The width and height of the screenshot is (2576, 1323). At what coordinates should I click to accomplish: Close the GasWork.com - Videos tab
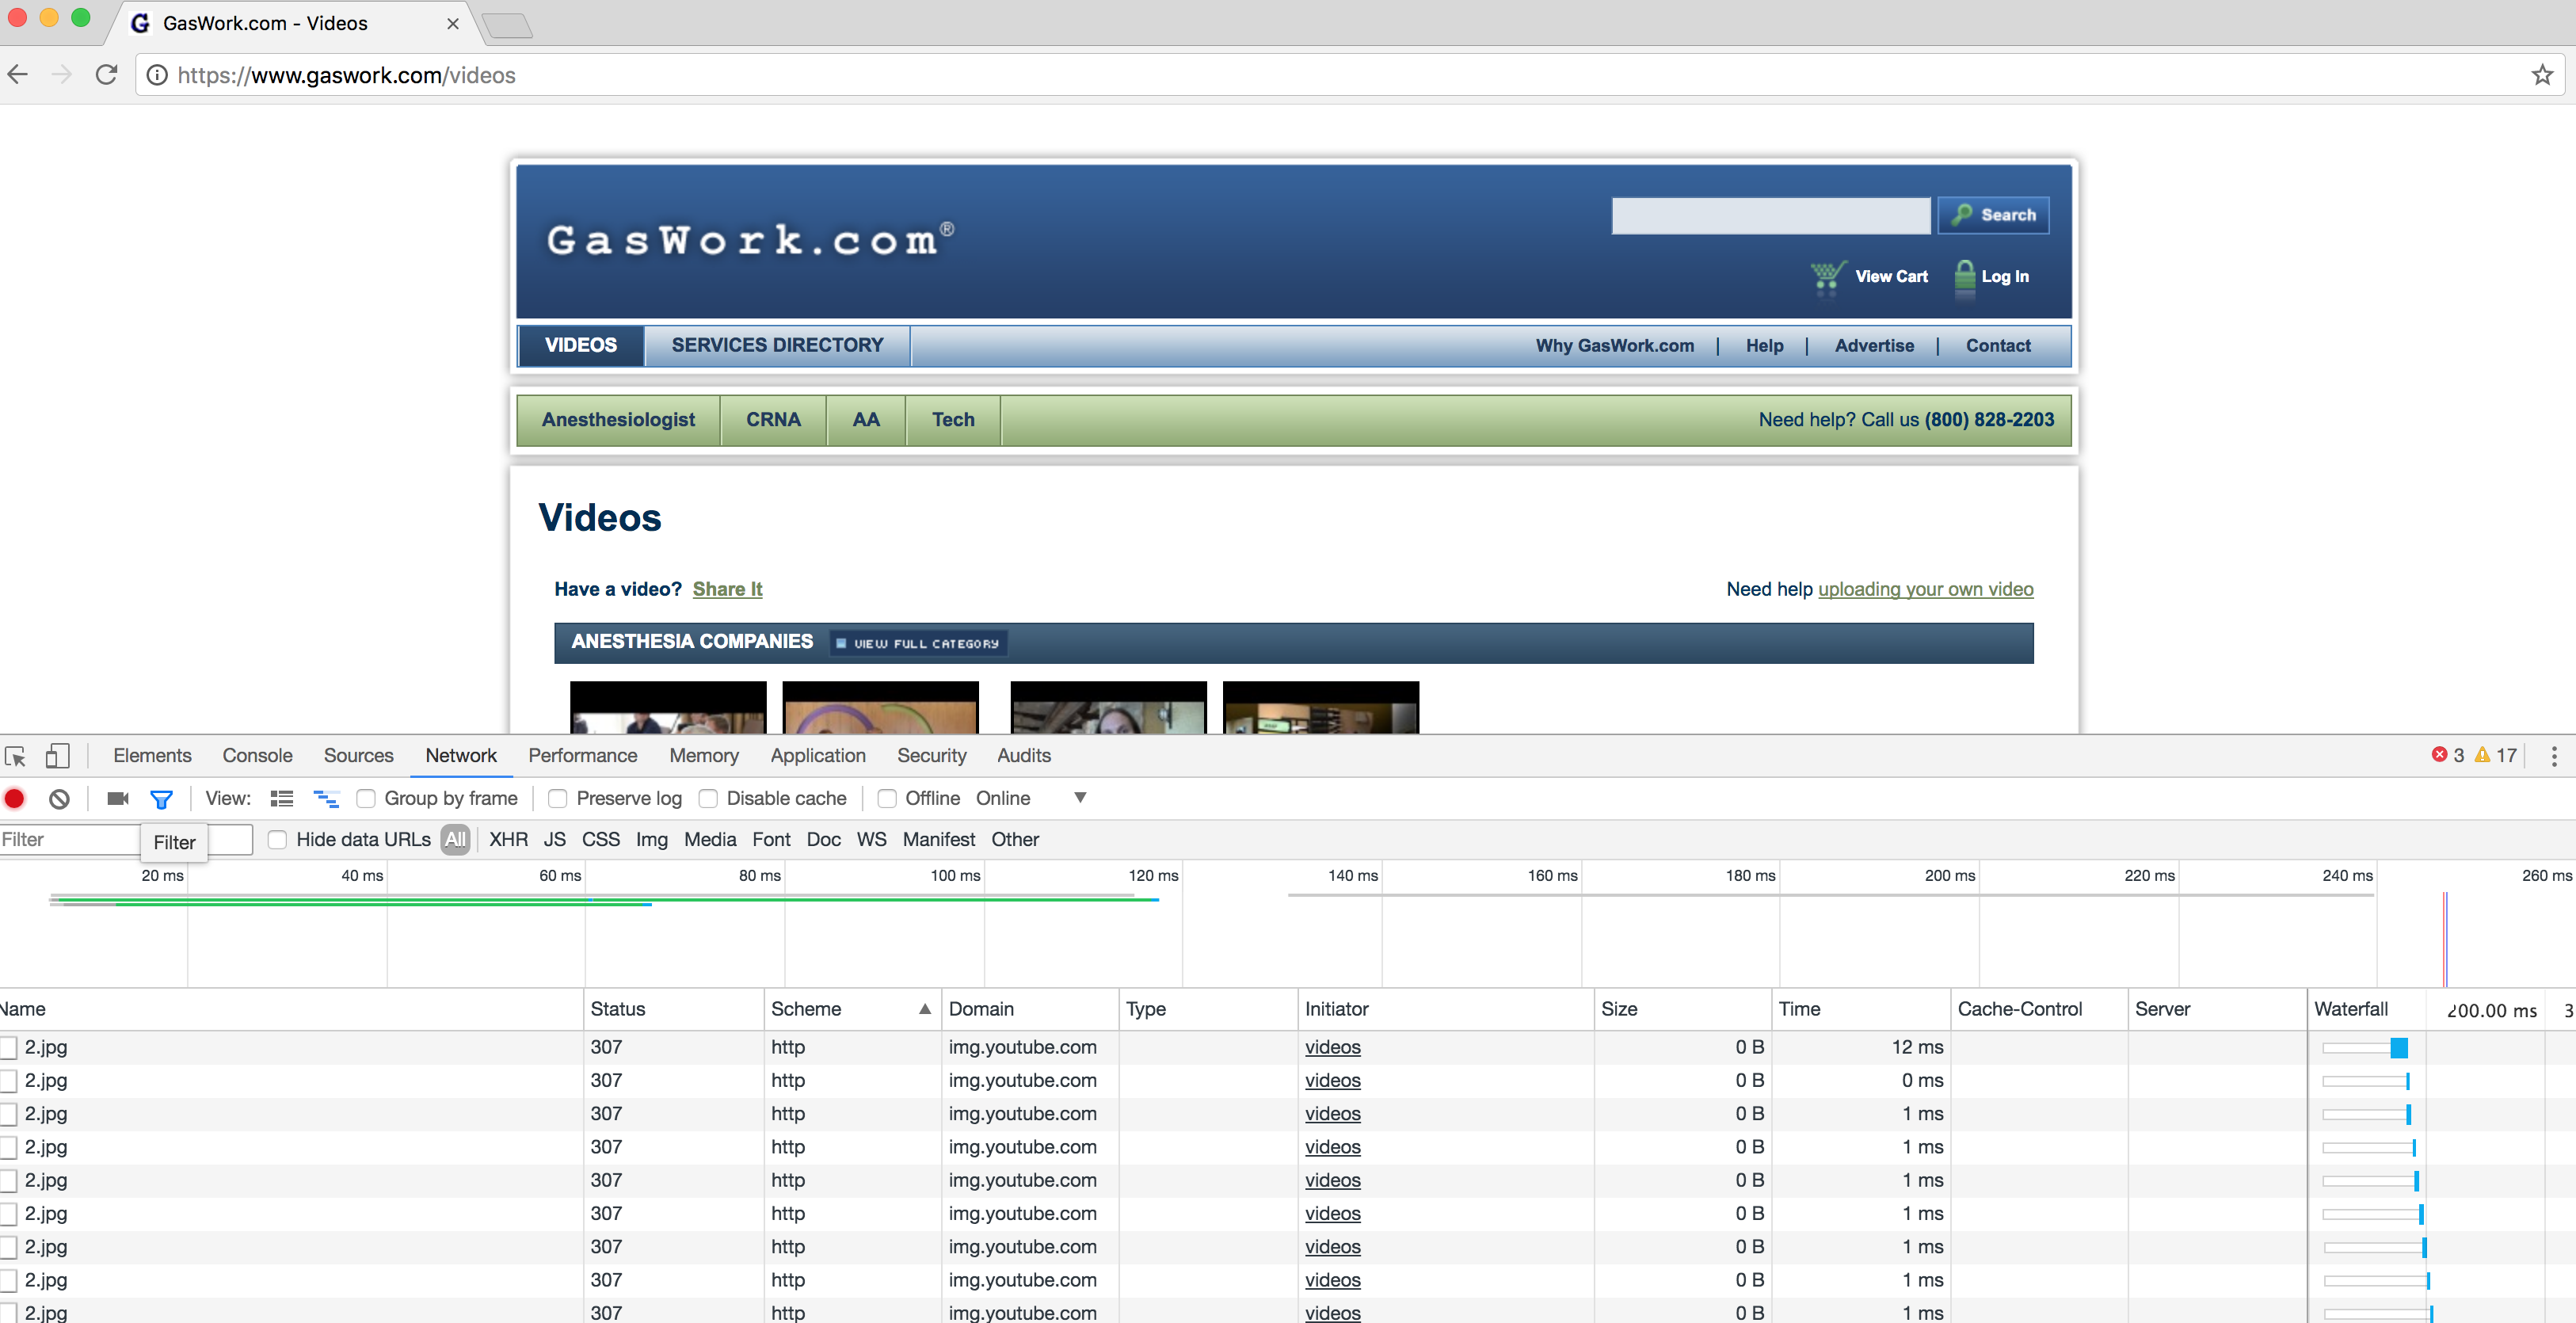[x=453, y=23]
